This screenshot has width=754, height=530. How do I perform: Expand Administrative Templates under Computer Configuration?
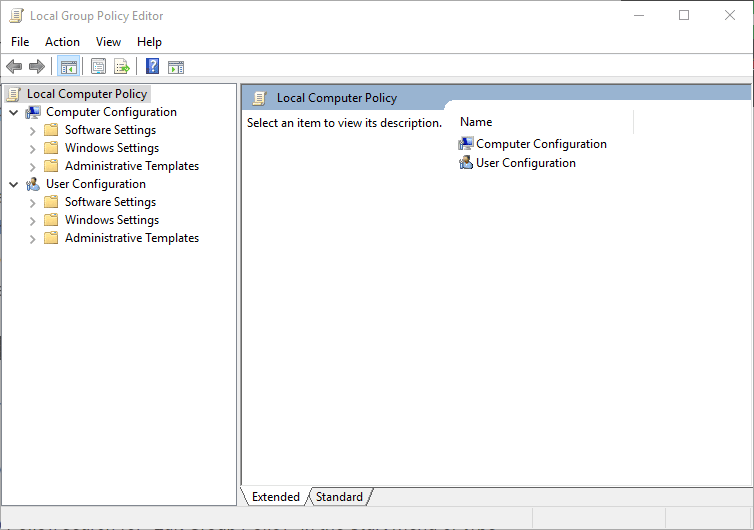(x=32, y=167)
